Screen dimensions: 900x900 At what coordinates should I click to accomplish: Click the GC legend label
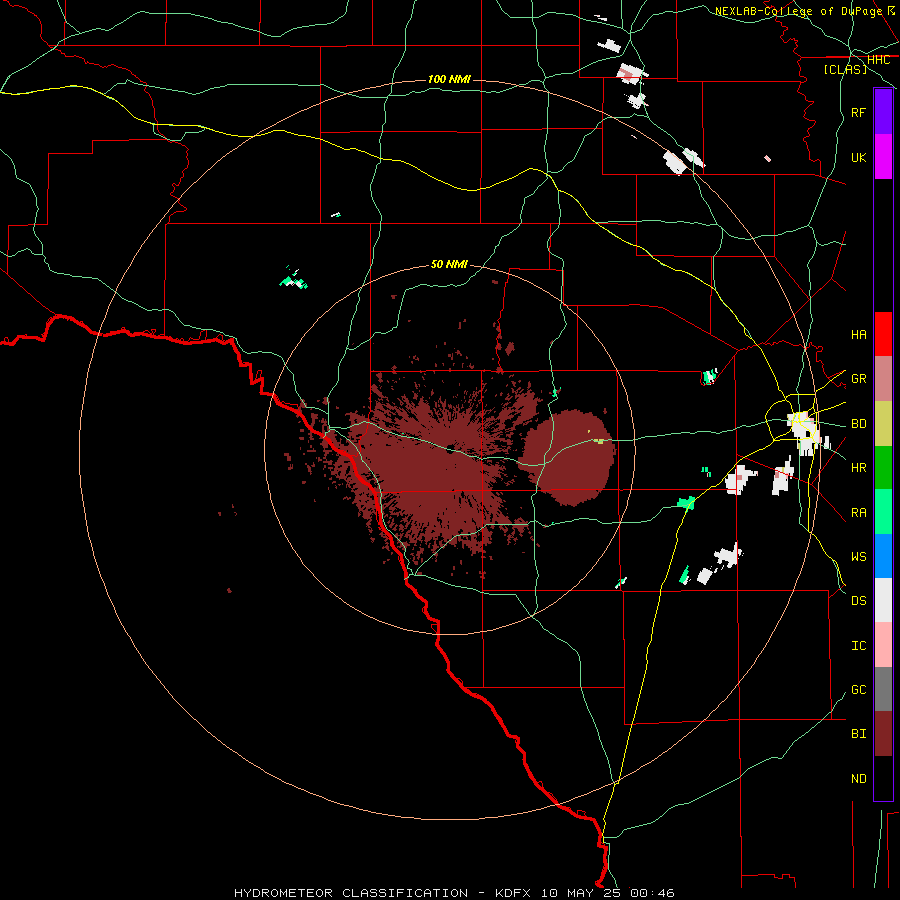click(x=858, y=690)
